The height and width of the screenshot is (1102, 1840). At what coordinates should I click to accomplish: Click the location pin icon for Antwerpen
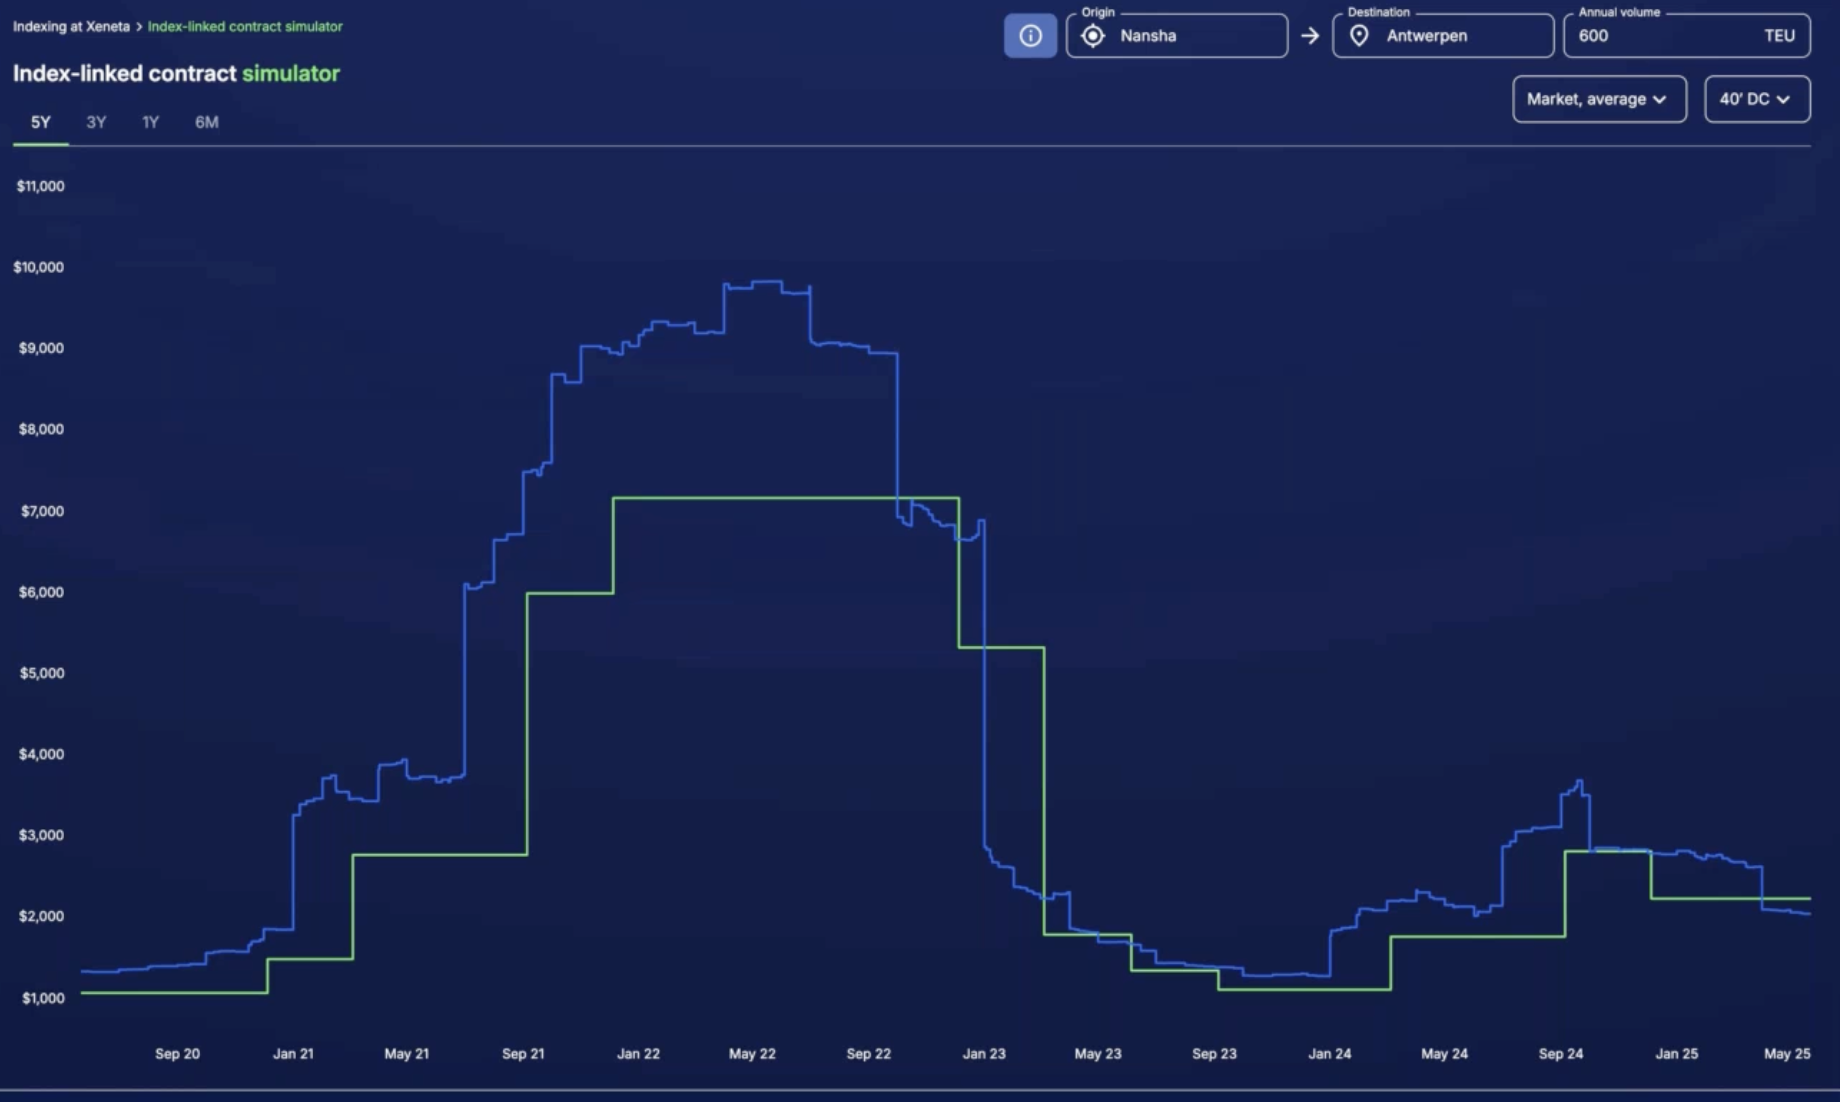pos(1360,35)
